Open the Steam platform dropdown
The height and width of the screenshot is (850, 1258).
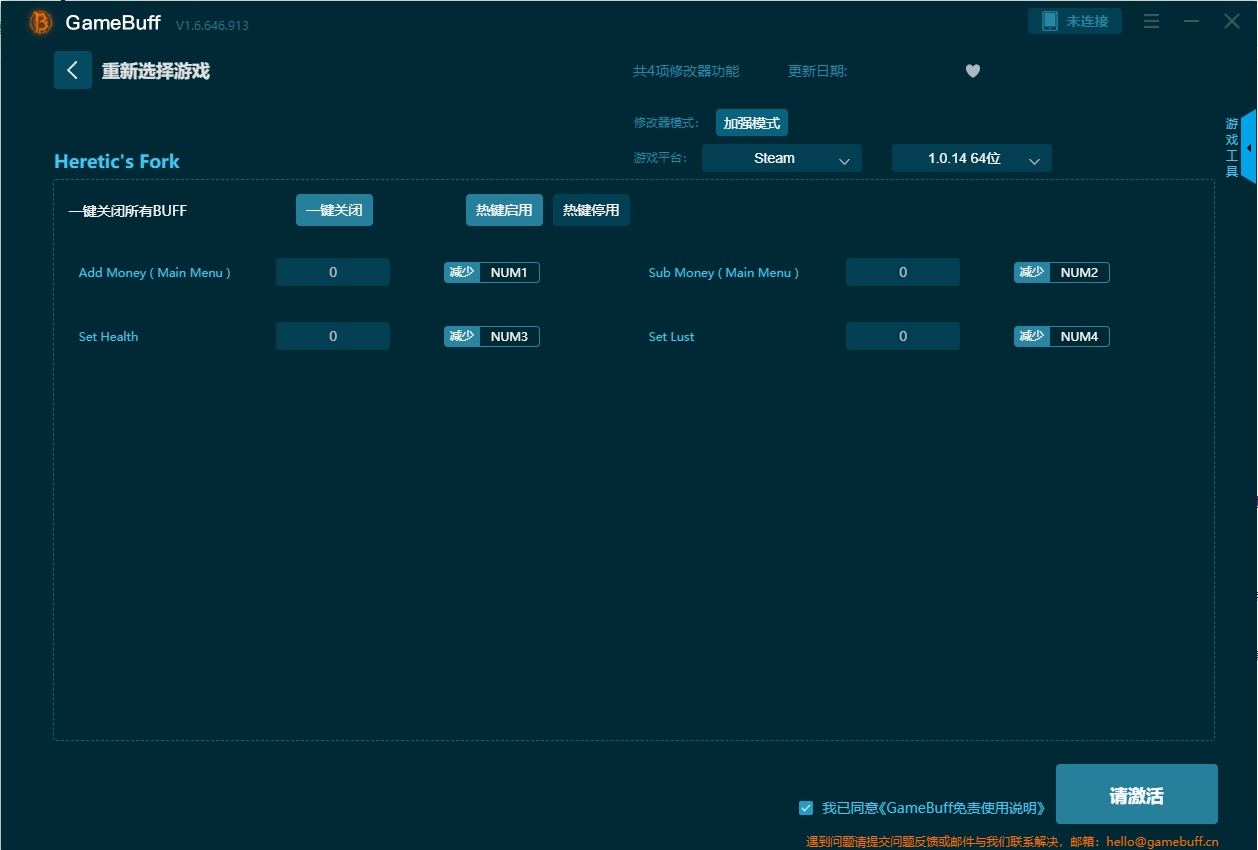point(782,158)
